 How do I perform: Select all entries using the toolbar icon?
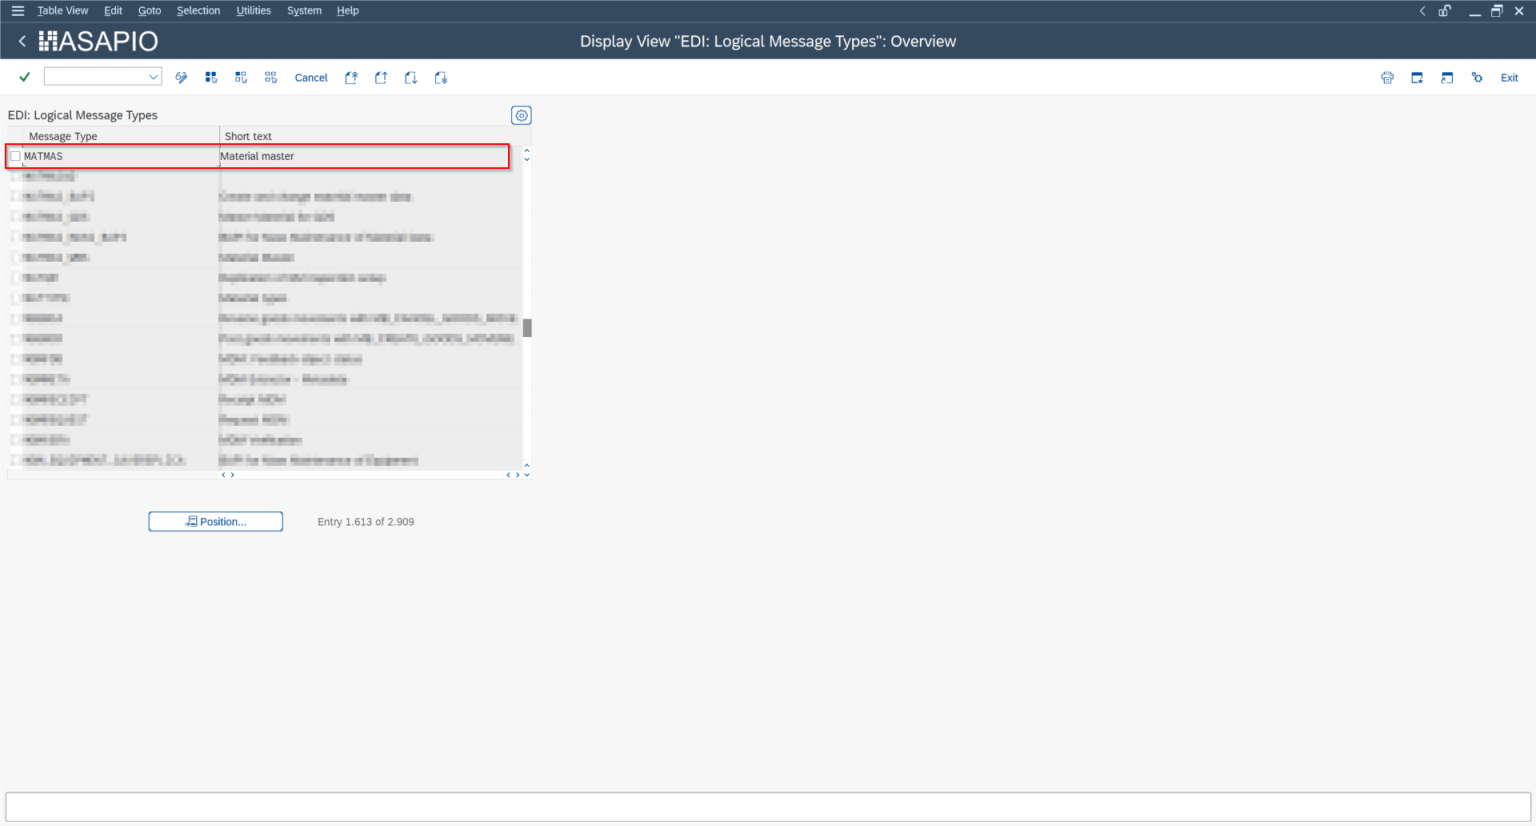[x=211, y=77]
